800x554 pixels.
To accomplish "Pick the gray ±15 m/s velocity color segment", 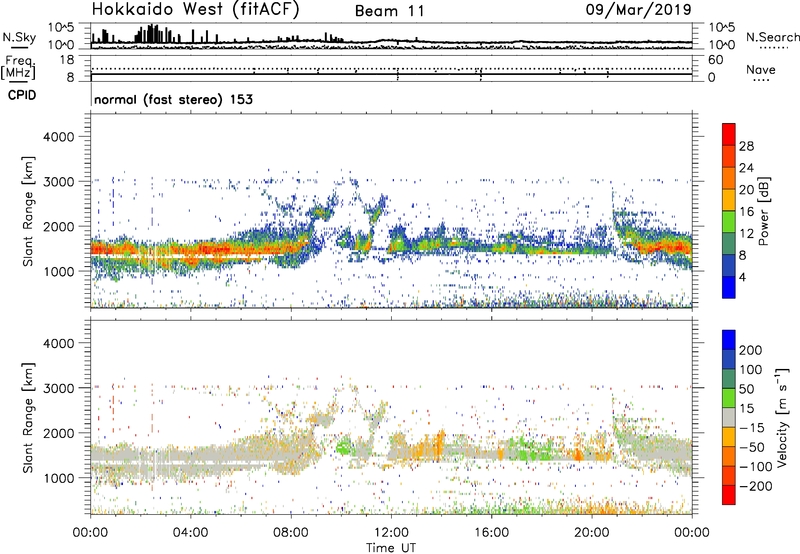I will click(x=729, y=418).
